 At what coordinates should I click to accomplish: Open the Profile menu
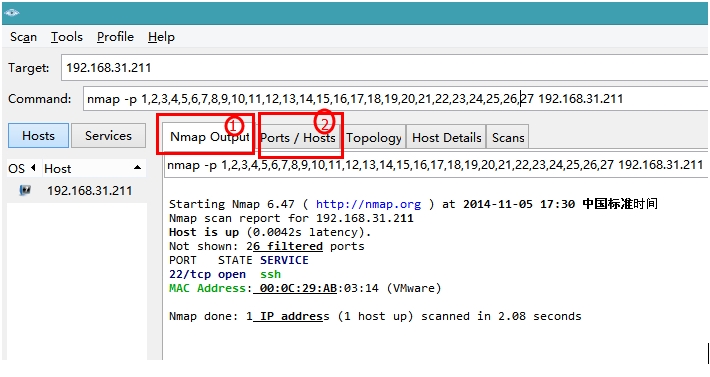(x=115, y=37)
